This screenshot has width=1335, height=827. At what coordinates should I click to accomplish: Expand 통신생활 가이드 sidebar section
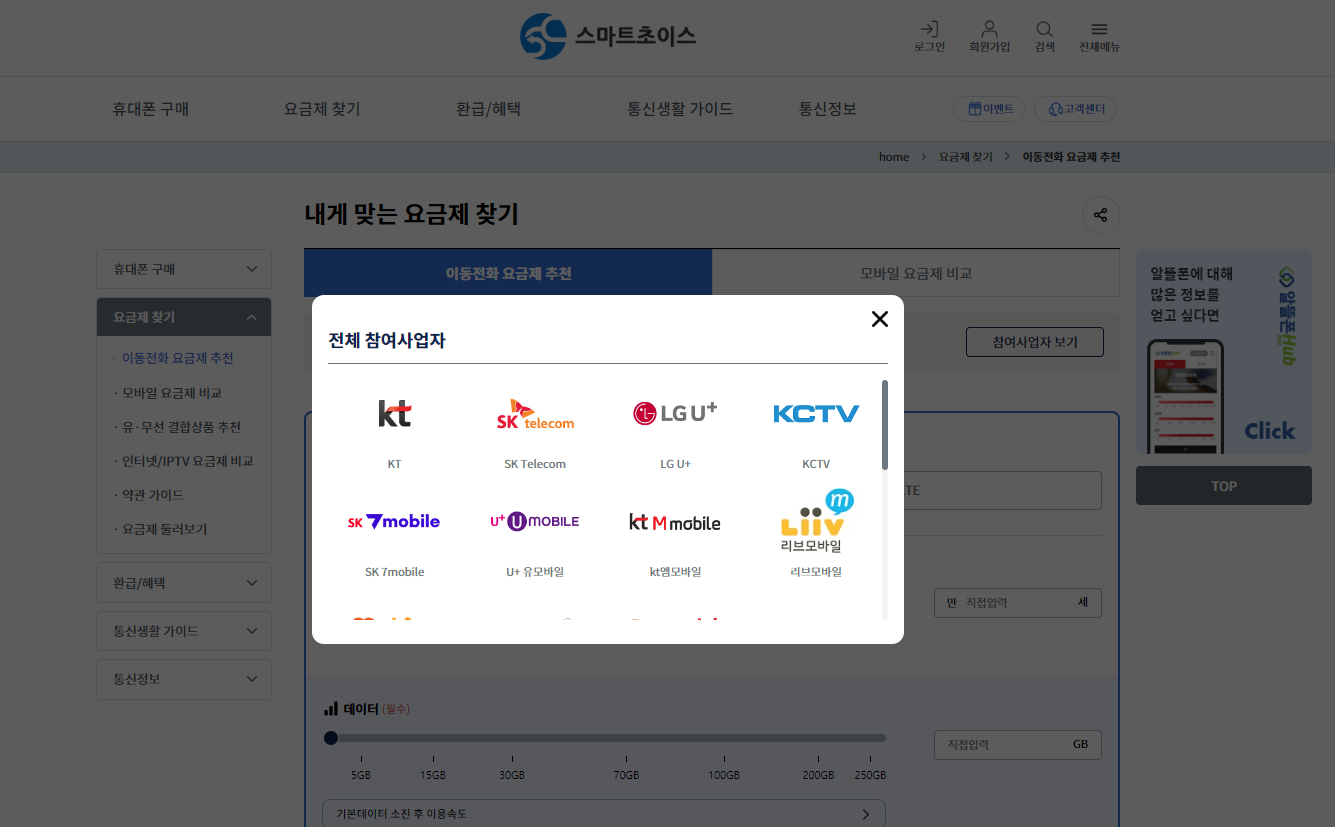(184, 631)
